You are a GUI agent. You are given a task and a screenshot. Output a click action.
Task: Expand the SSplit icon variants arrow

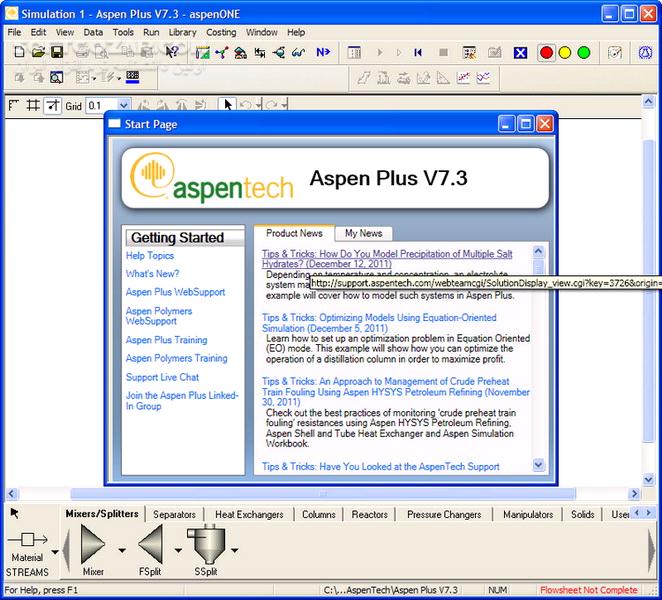(x=234, y=550)
